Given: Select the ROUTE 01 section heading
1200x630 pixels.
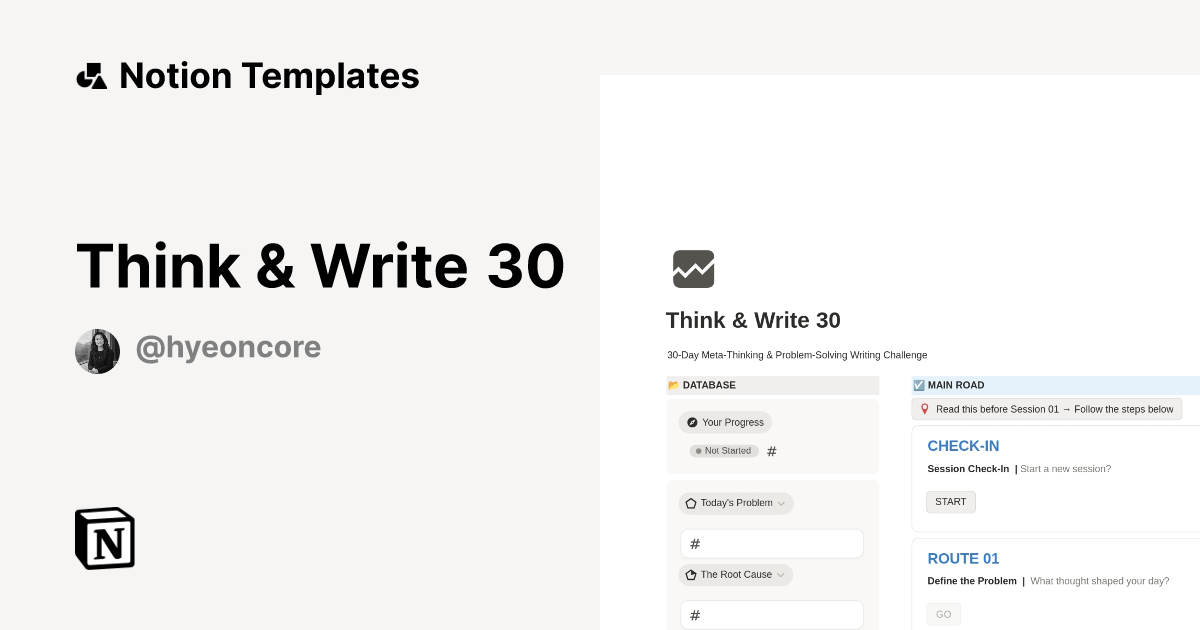Looking at the screenshot, I should pyautogui.click(x=963, y=559).
